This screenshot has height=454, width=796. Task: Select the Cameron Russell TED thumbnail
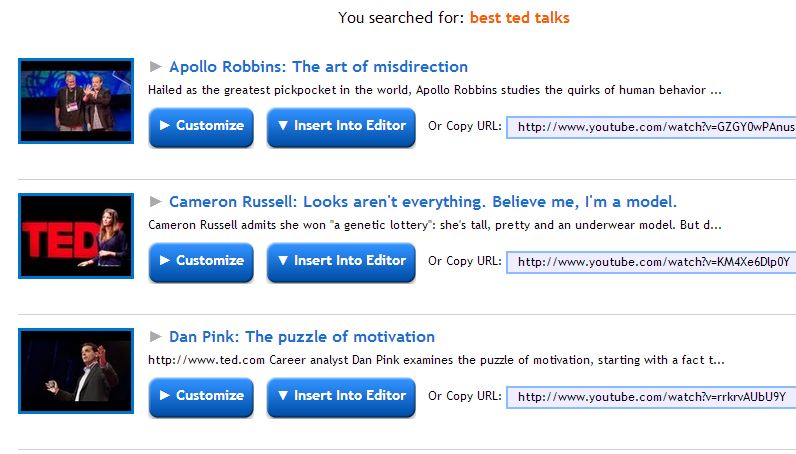[76, 236]
